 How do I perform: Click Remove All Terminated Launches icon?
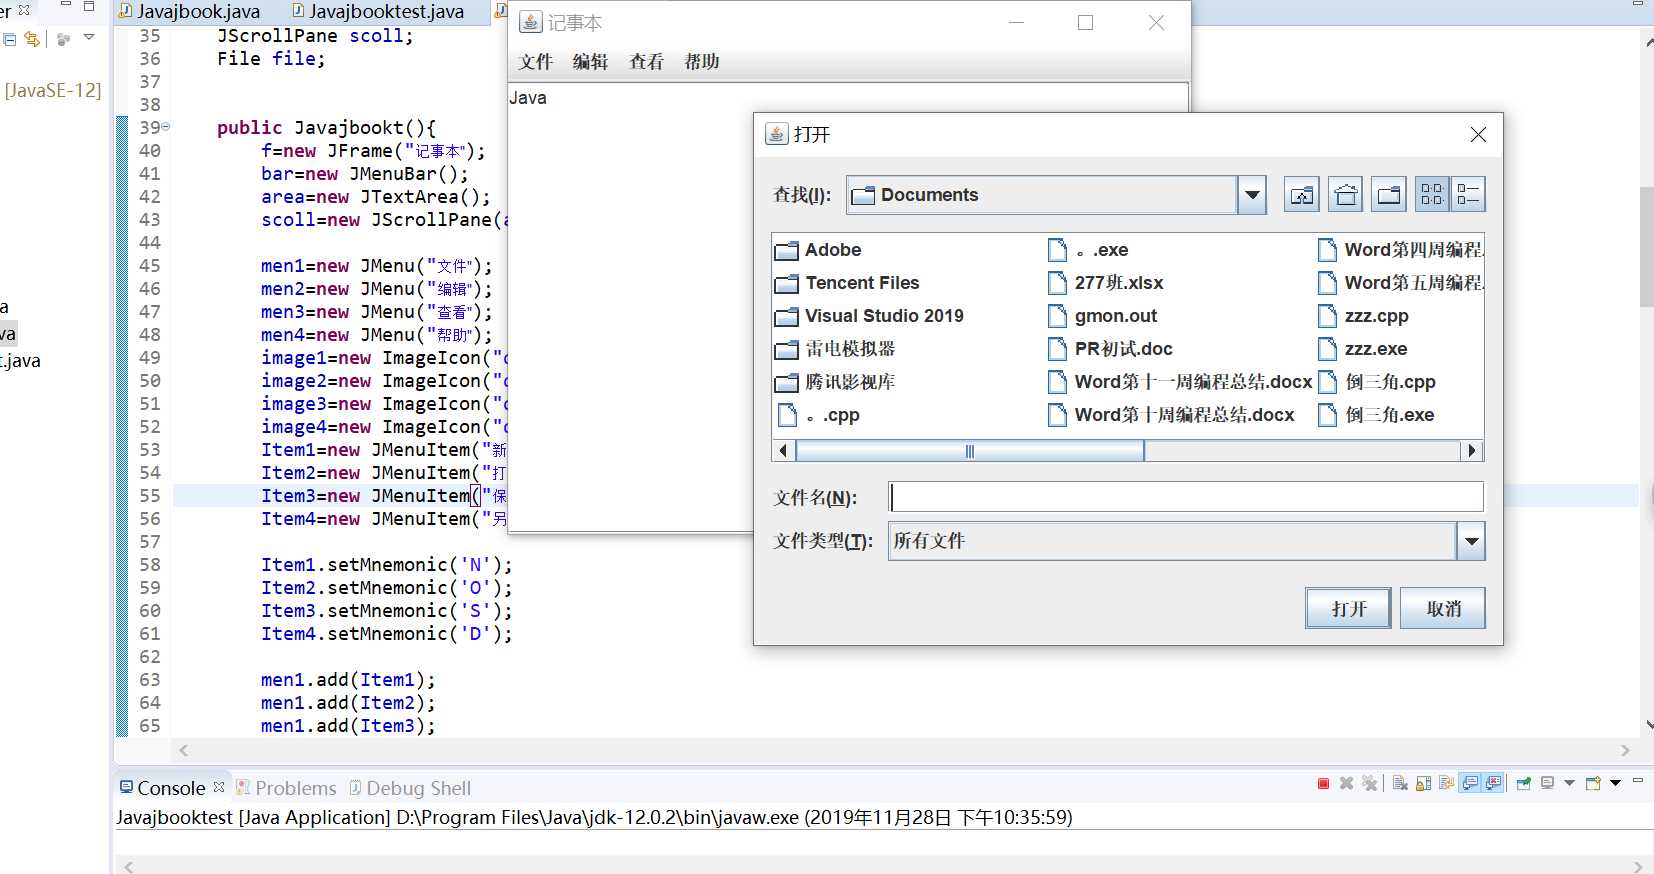click(1369, 784)
